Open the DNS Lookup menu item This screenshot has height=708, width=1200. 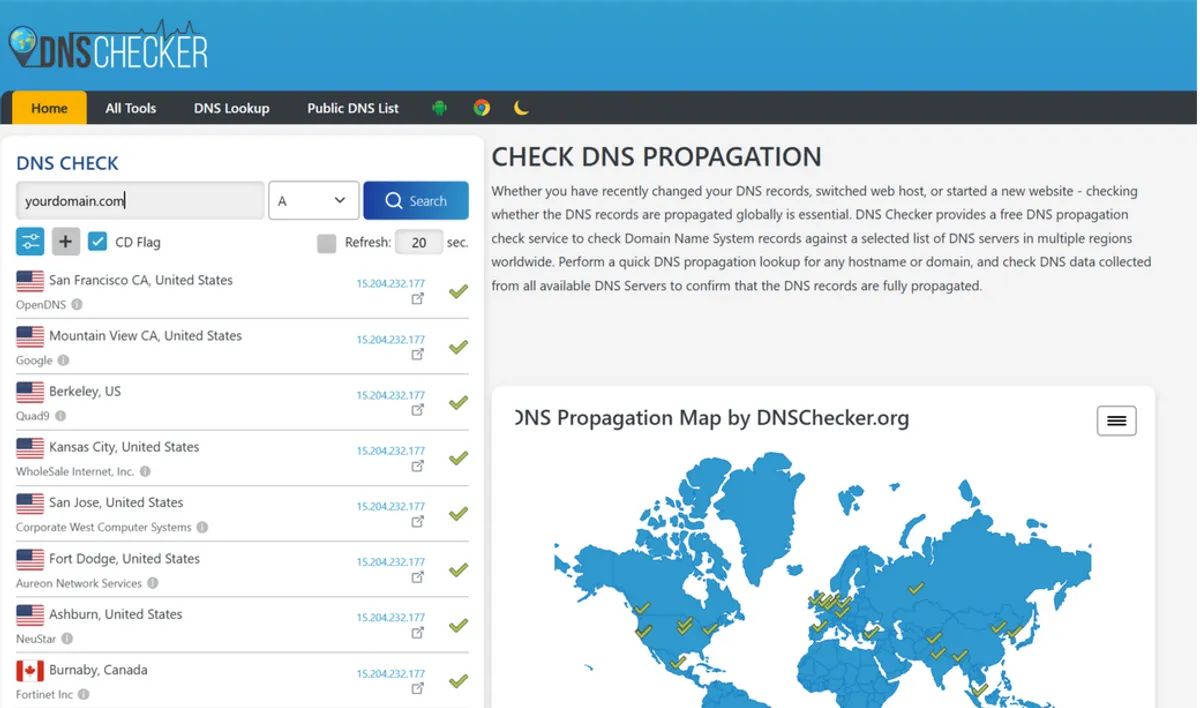tap(231, 108)
